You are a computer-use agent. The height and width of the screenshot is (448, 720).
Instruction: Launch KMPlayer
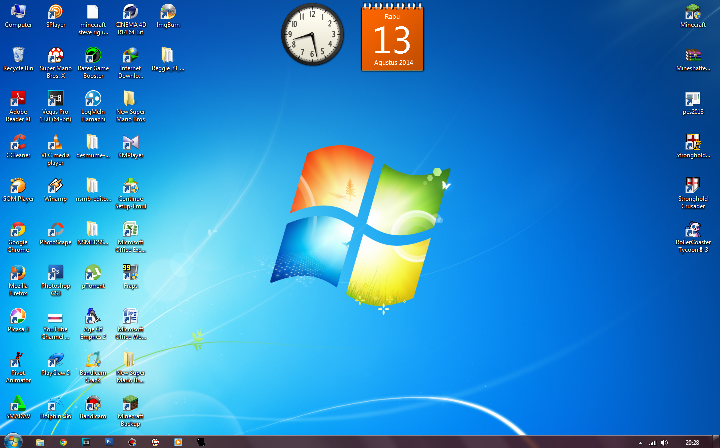tap(131, 146)
